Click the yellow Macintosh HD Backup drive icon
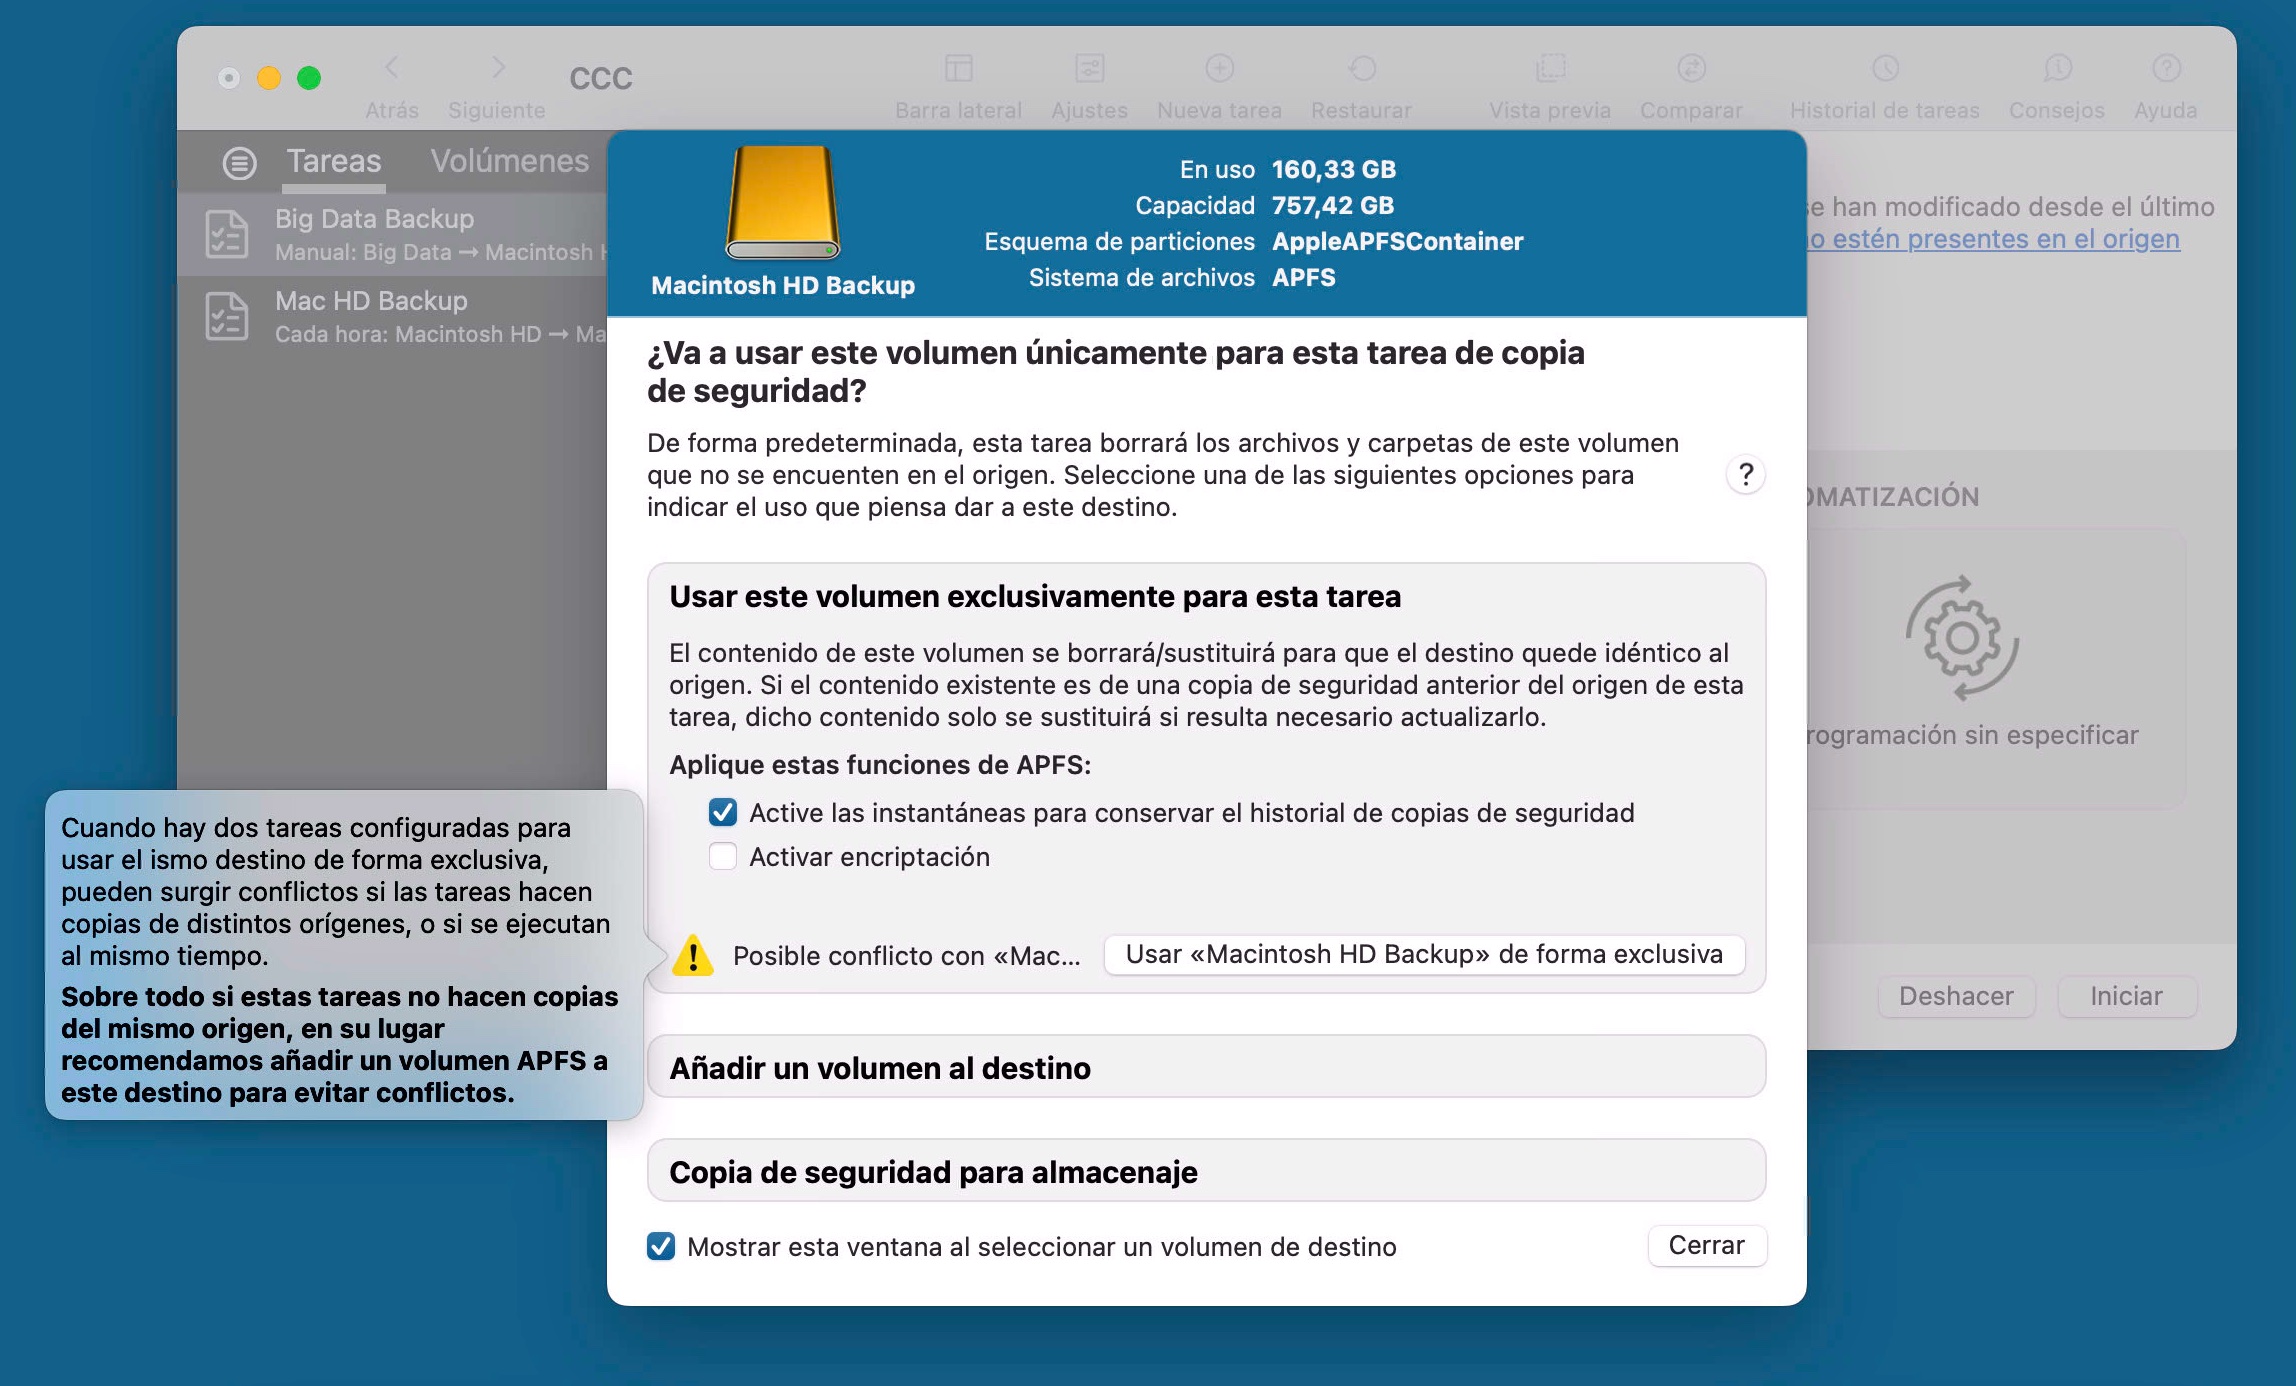The height and width of the screenshot is (1386, 2296). pos(782,203)
